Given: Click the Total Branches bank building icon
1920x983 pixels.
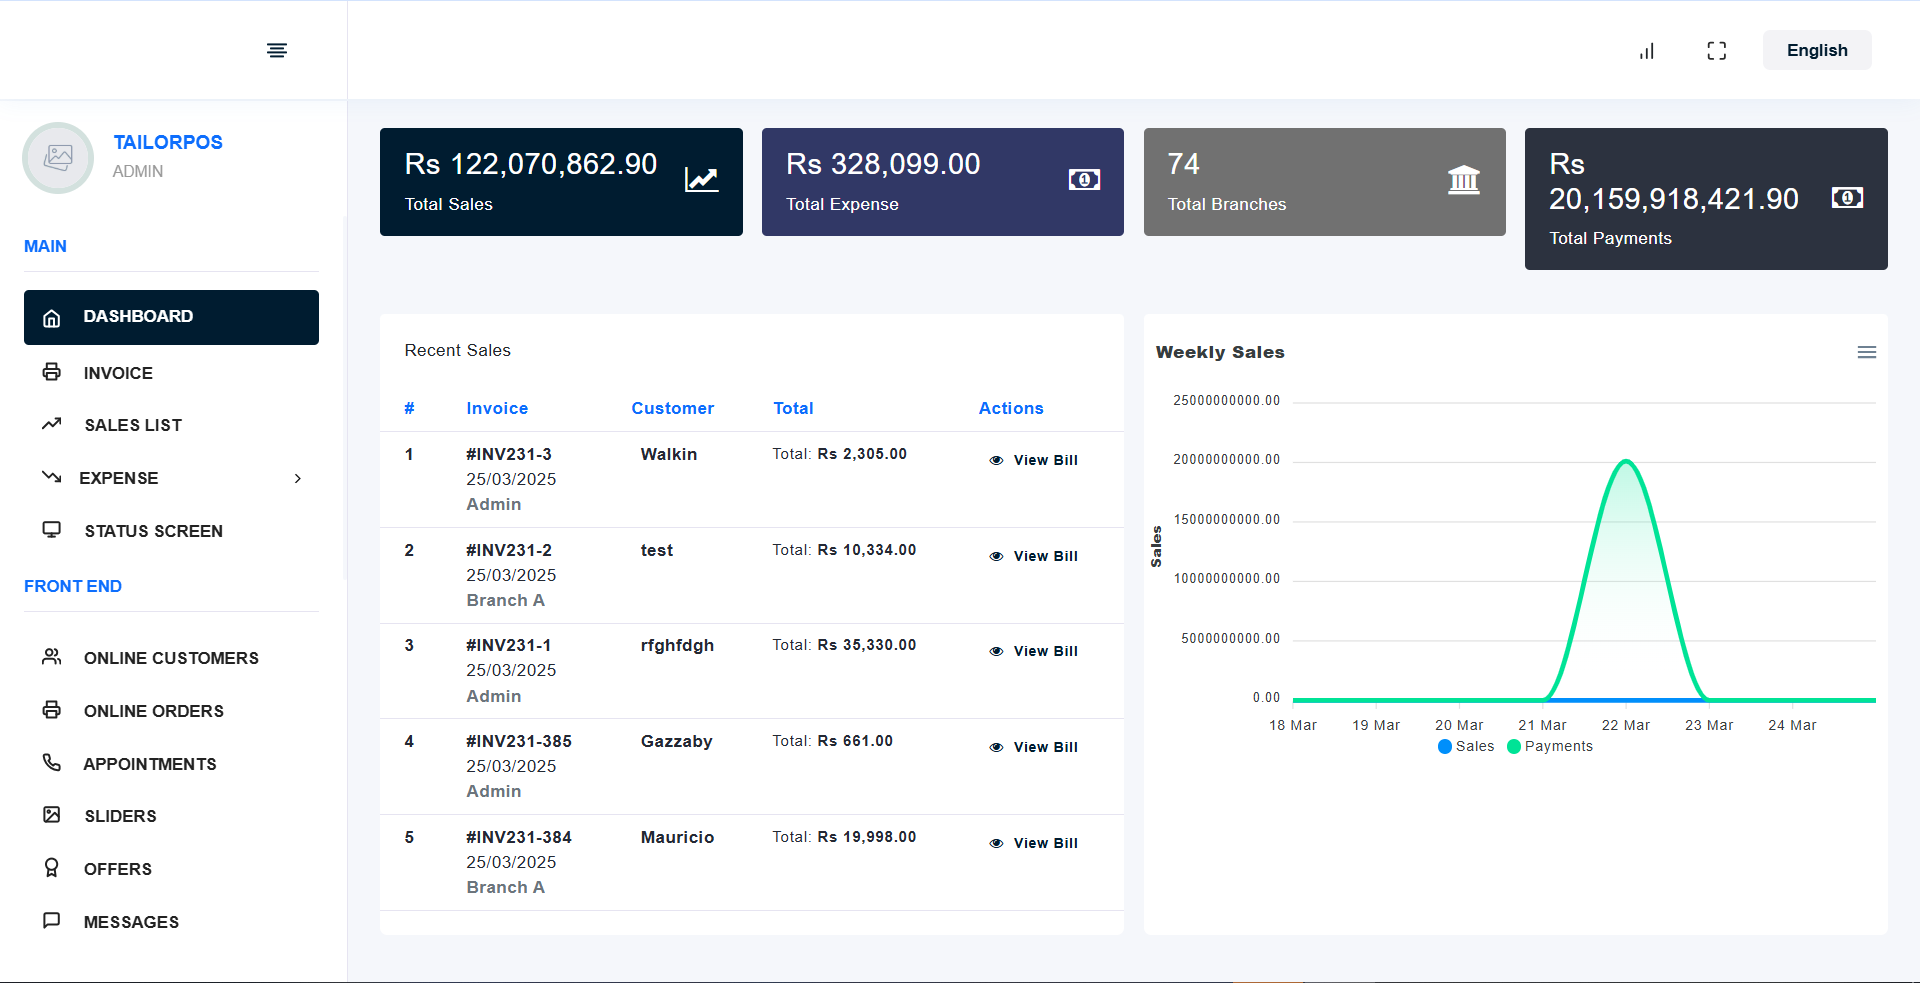Looking at the screenshot, I should (1463, 180).
